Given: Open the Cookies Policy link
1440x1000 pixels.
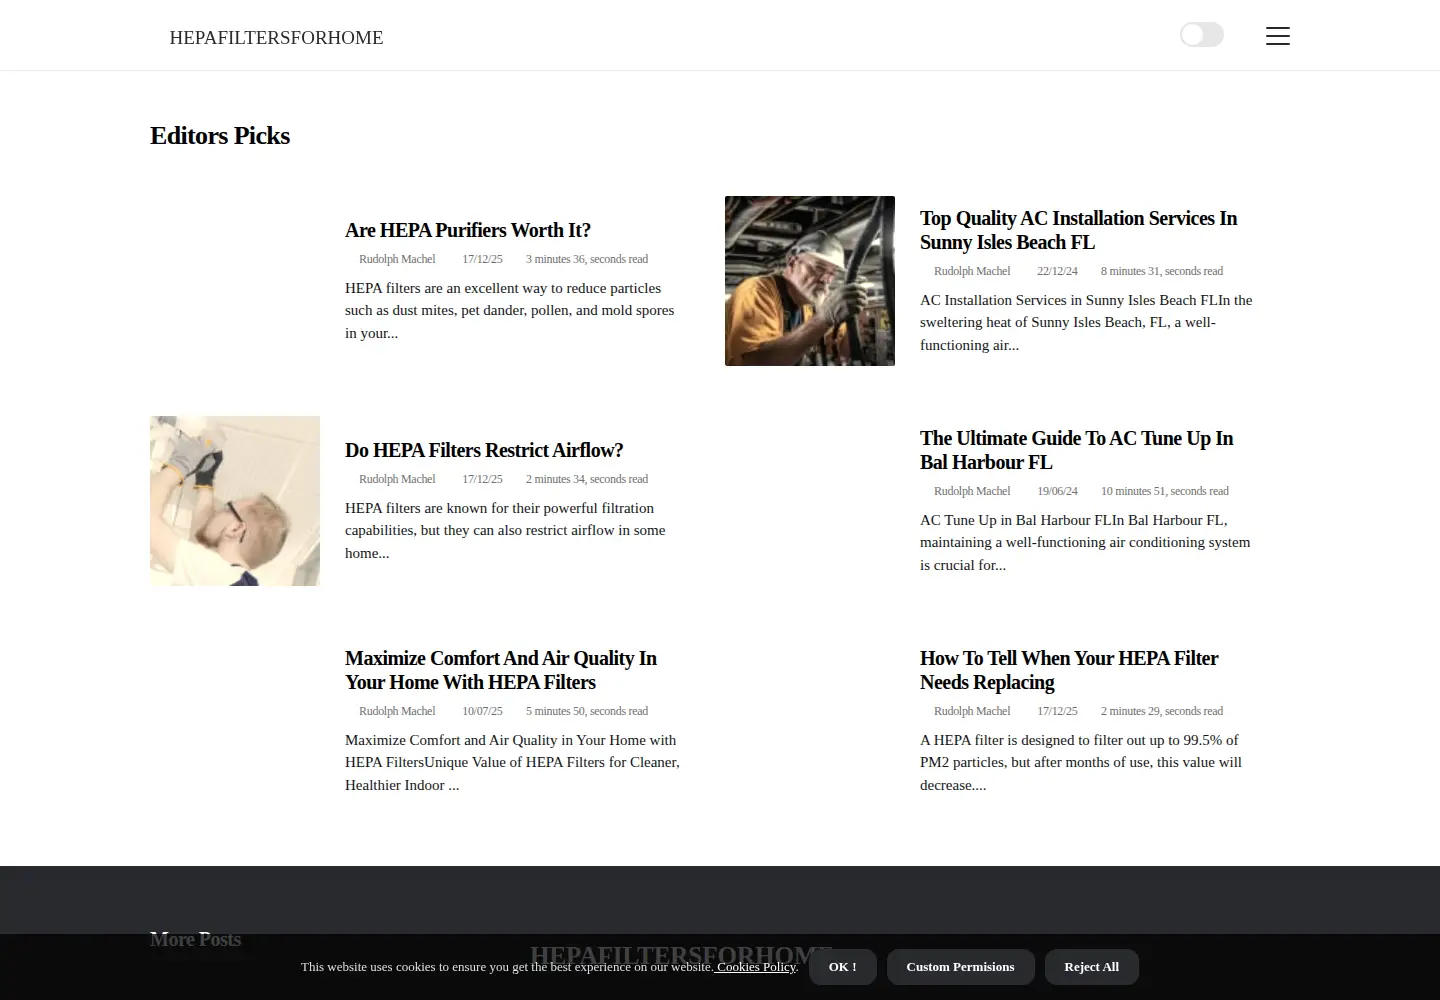Looking at the screenshot, I should (756, 967).
